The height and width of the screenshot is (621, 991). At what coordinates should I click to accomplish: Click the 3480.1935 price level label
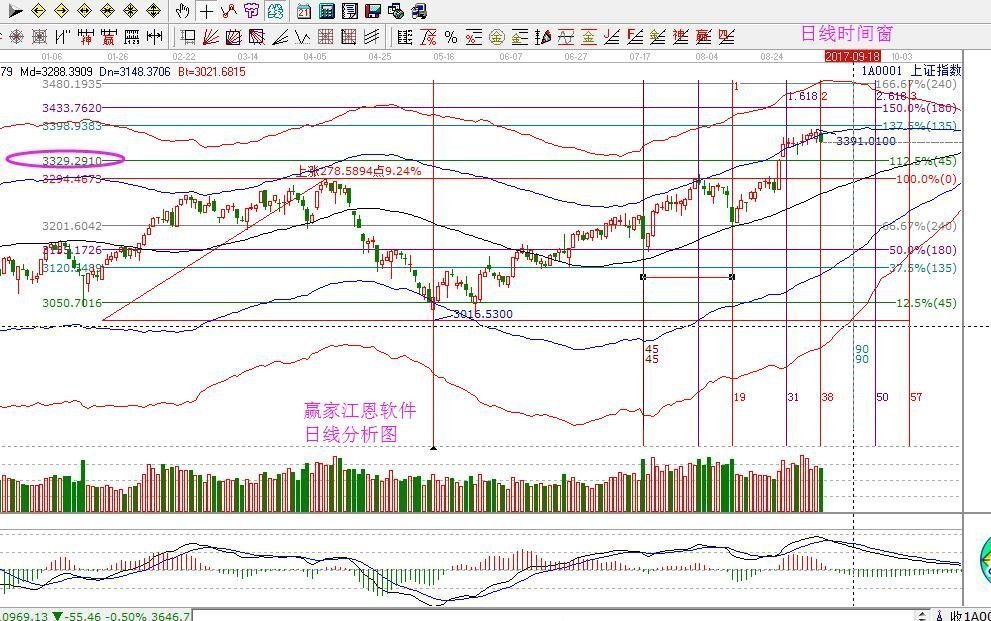tap(72, 83)
